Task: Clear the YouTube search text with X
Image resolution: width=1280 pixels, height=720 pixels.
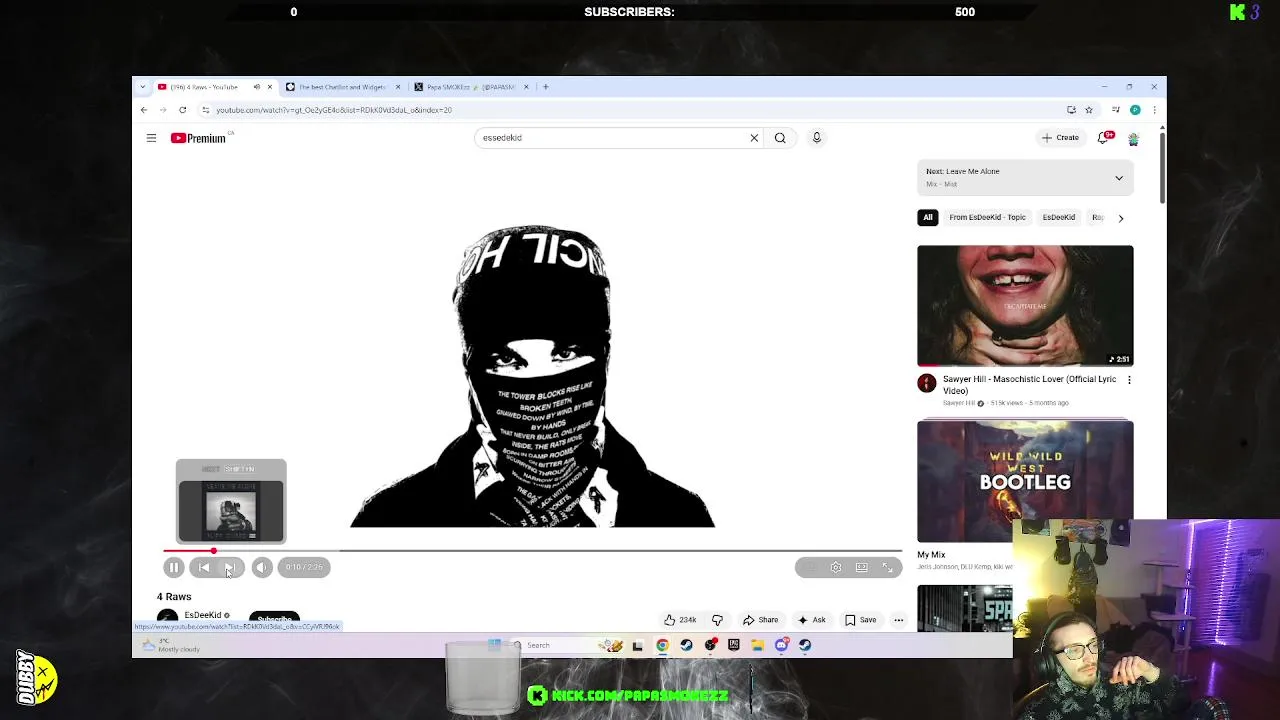Action: coord(754,138)
